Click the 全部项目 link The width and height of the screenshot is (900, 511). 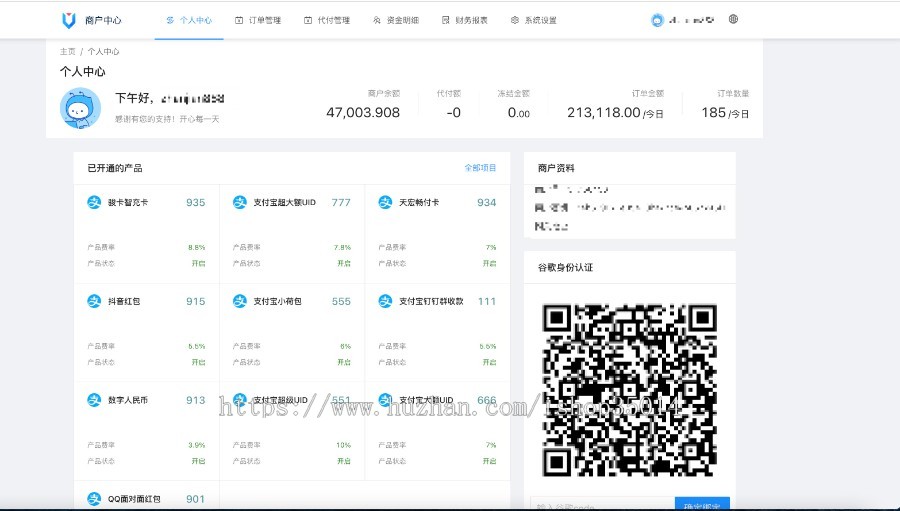480,168
